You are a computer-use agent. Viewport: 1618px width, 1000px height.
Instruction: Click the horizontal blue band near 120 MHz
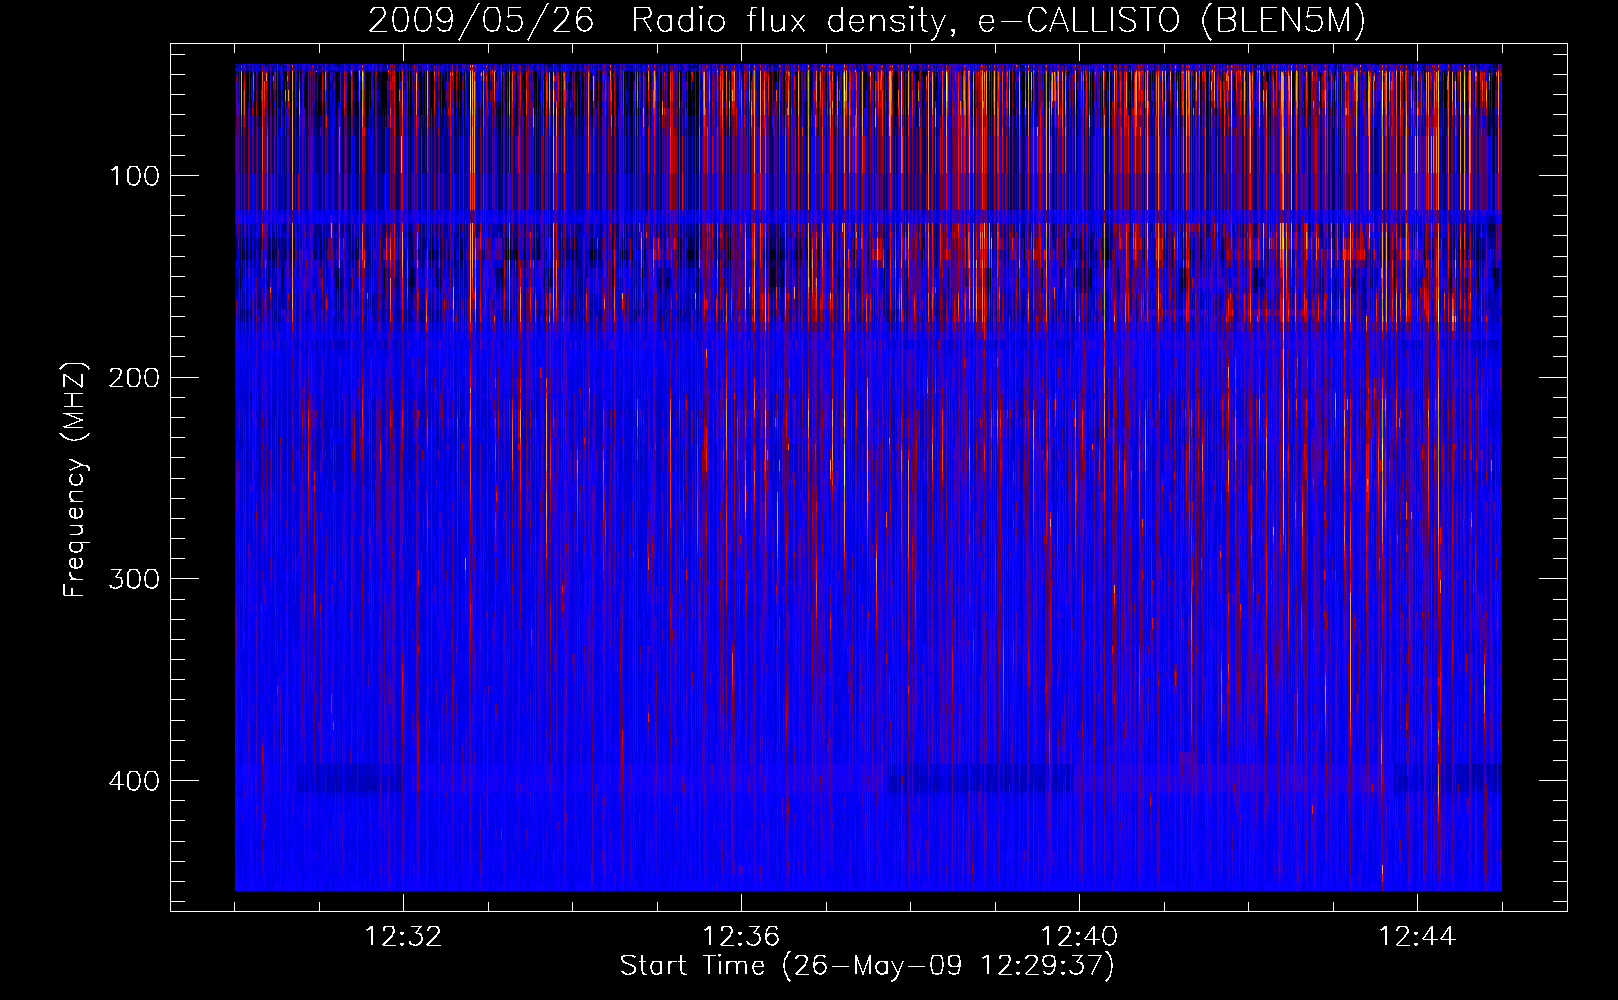(868, 217)
